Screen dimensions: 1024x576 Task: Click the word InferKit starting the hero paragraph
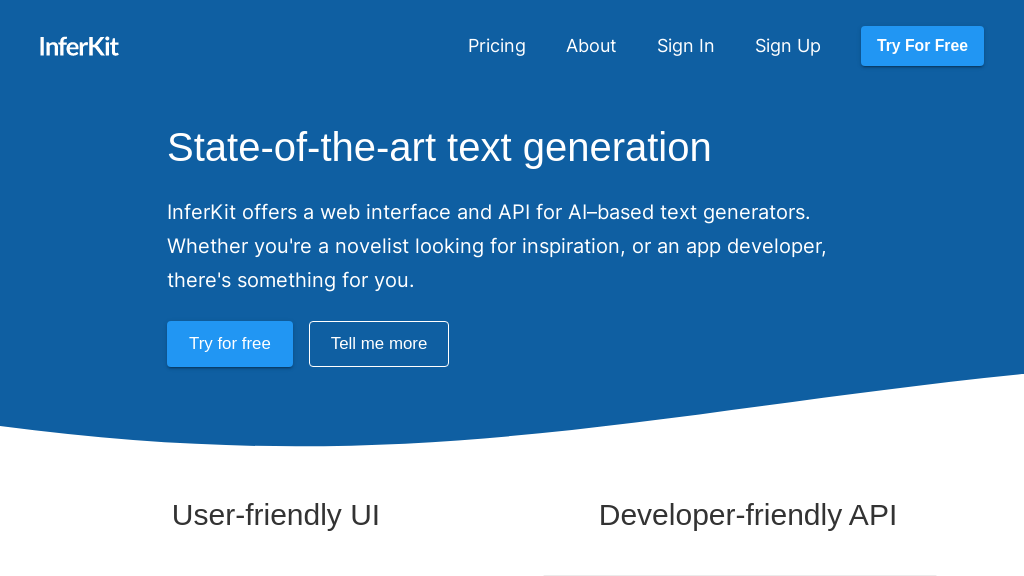(x=201, y=212)
